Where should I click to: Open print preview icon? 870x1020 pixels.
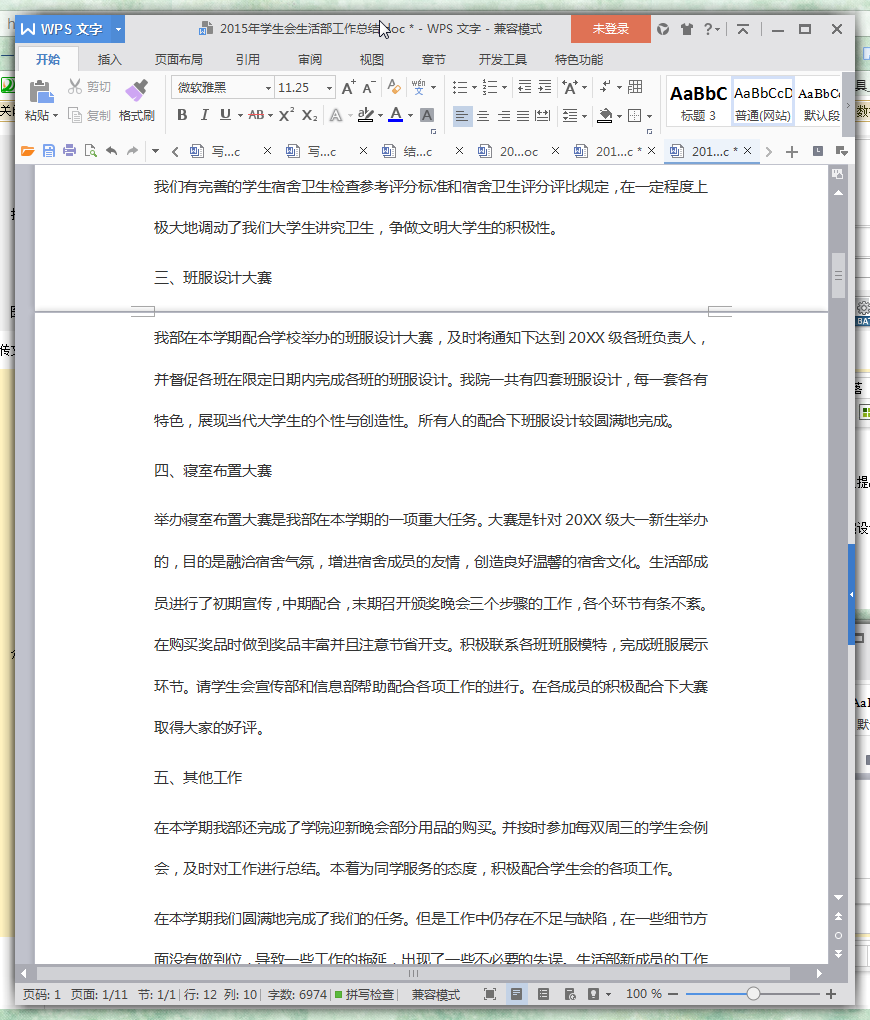click(x=90, y=151)
